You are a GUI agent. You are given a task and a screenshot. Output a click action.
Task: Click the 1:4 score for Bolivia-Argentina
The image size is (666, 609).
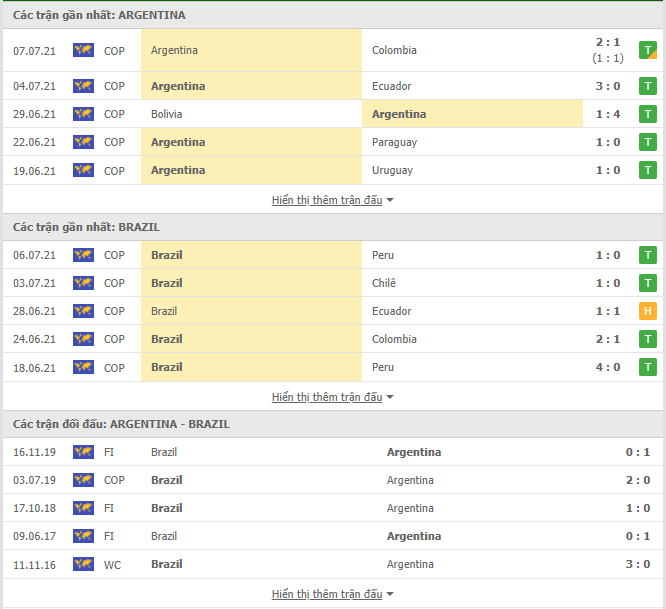(x=608, y=114)
